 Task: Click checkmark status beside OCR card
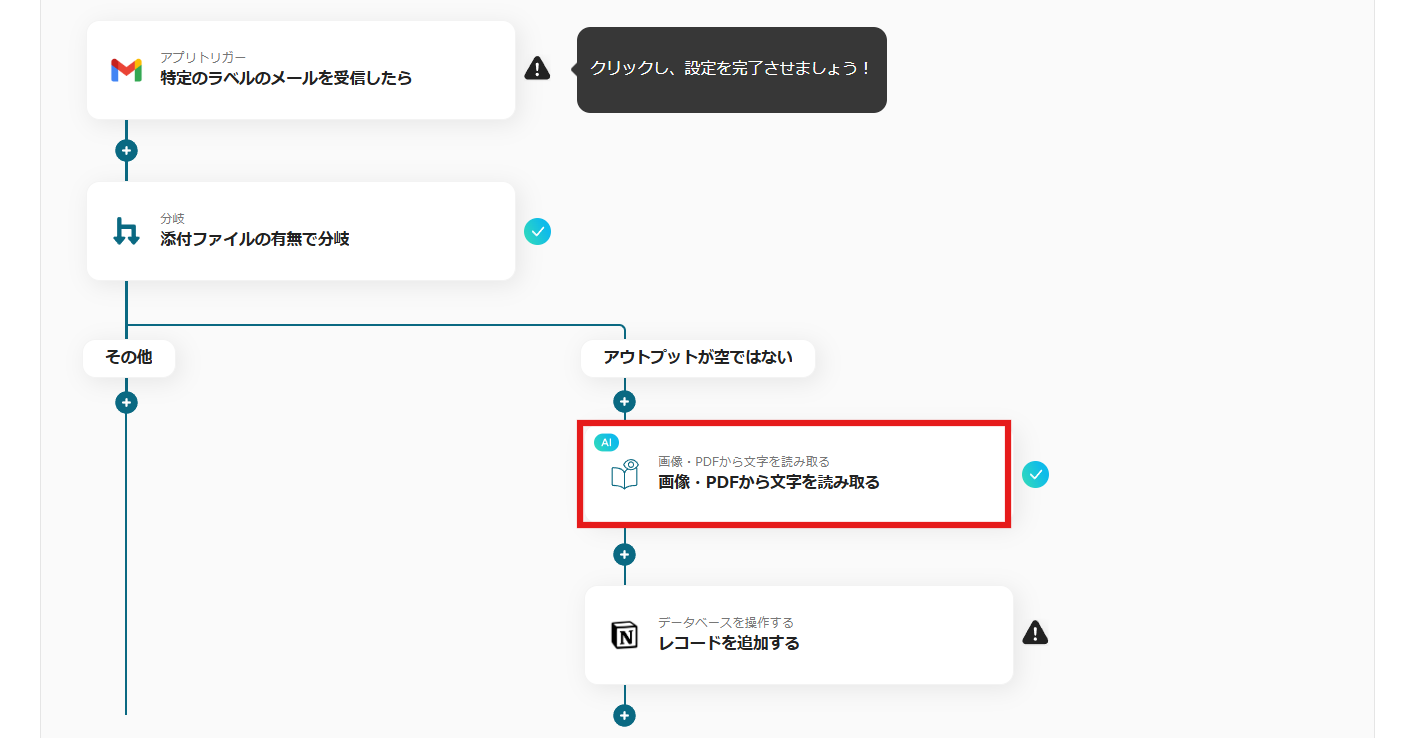click(1035, 474)
